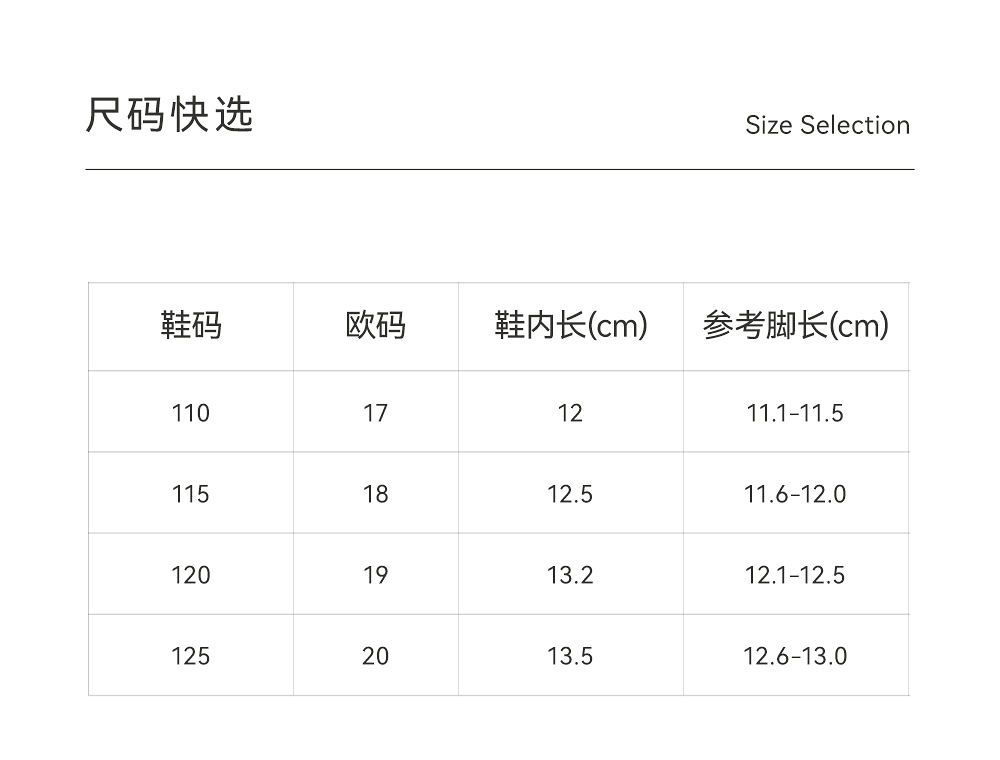This screenshot has width=1000, height=760.
Task: Choose shoe size 120 cell
Action: 191,575
